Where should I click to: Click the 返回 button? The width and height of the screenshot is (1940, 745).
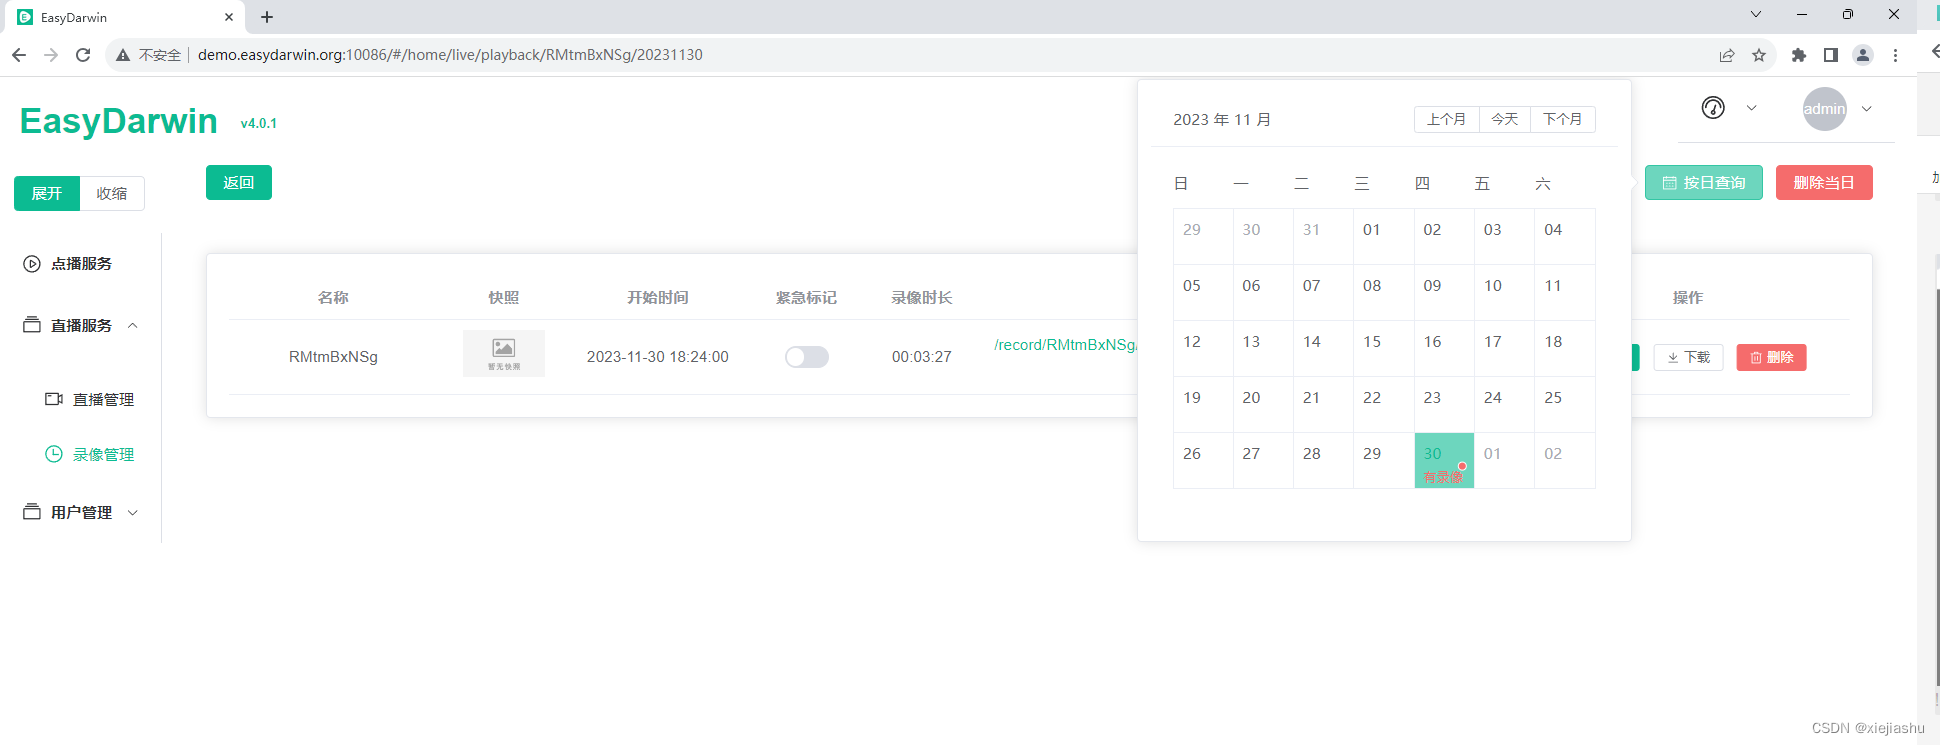[239, 183]
